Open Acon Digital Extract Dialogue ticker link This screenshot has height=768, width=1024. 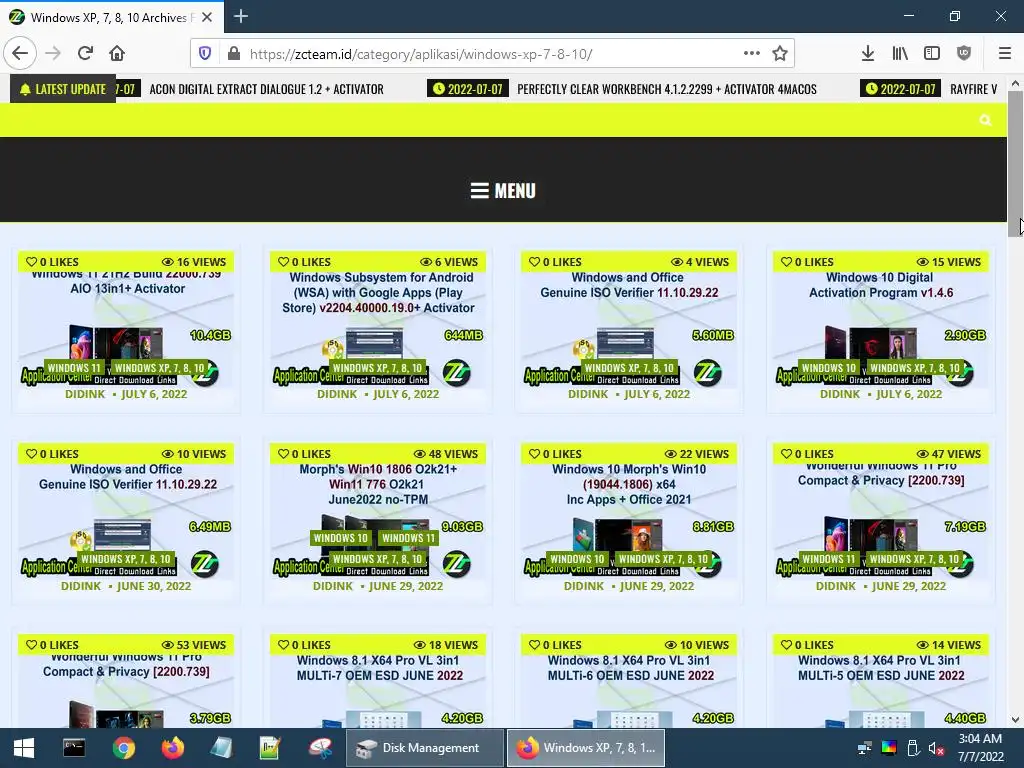pyautogui.click(x=266, y=89)
